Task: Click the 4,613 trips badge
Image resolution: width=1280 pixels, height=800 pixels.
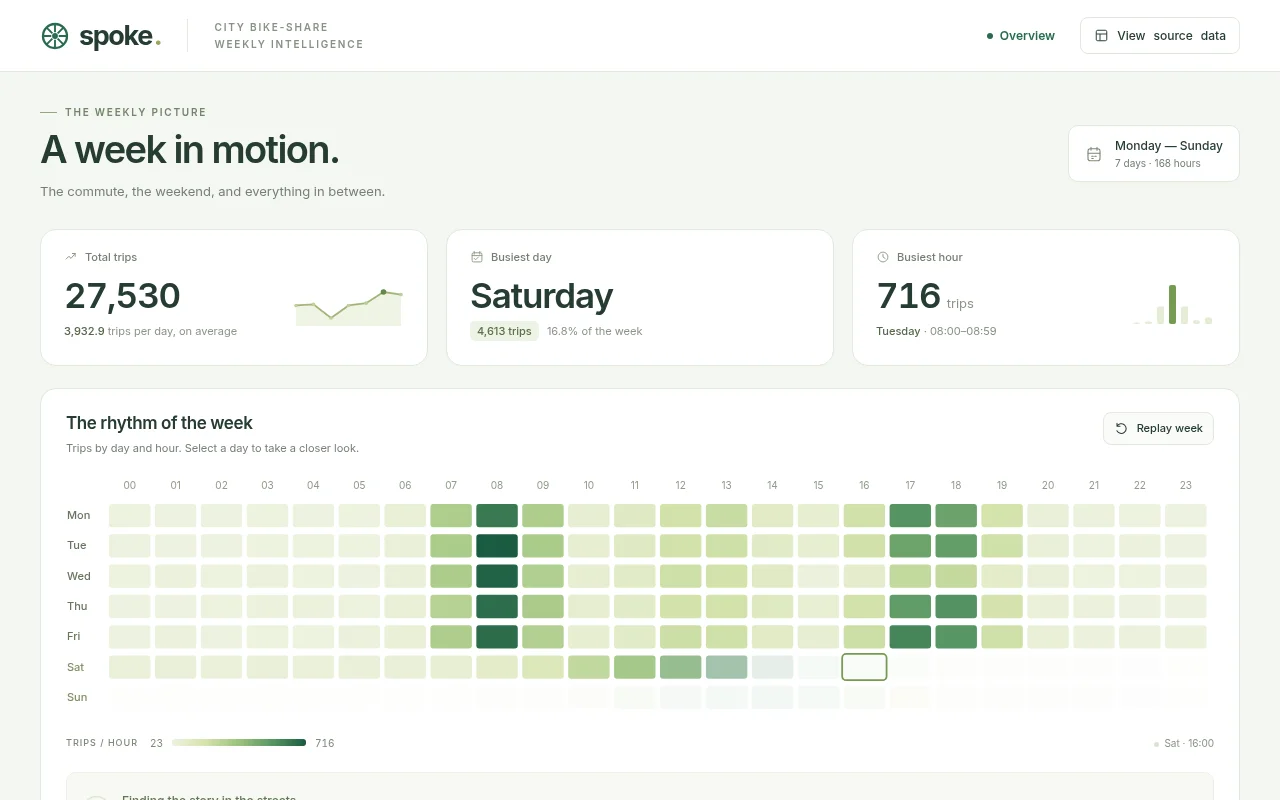Action: pos(504,331)
